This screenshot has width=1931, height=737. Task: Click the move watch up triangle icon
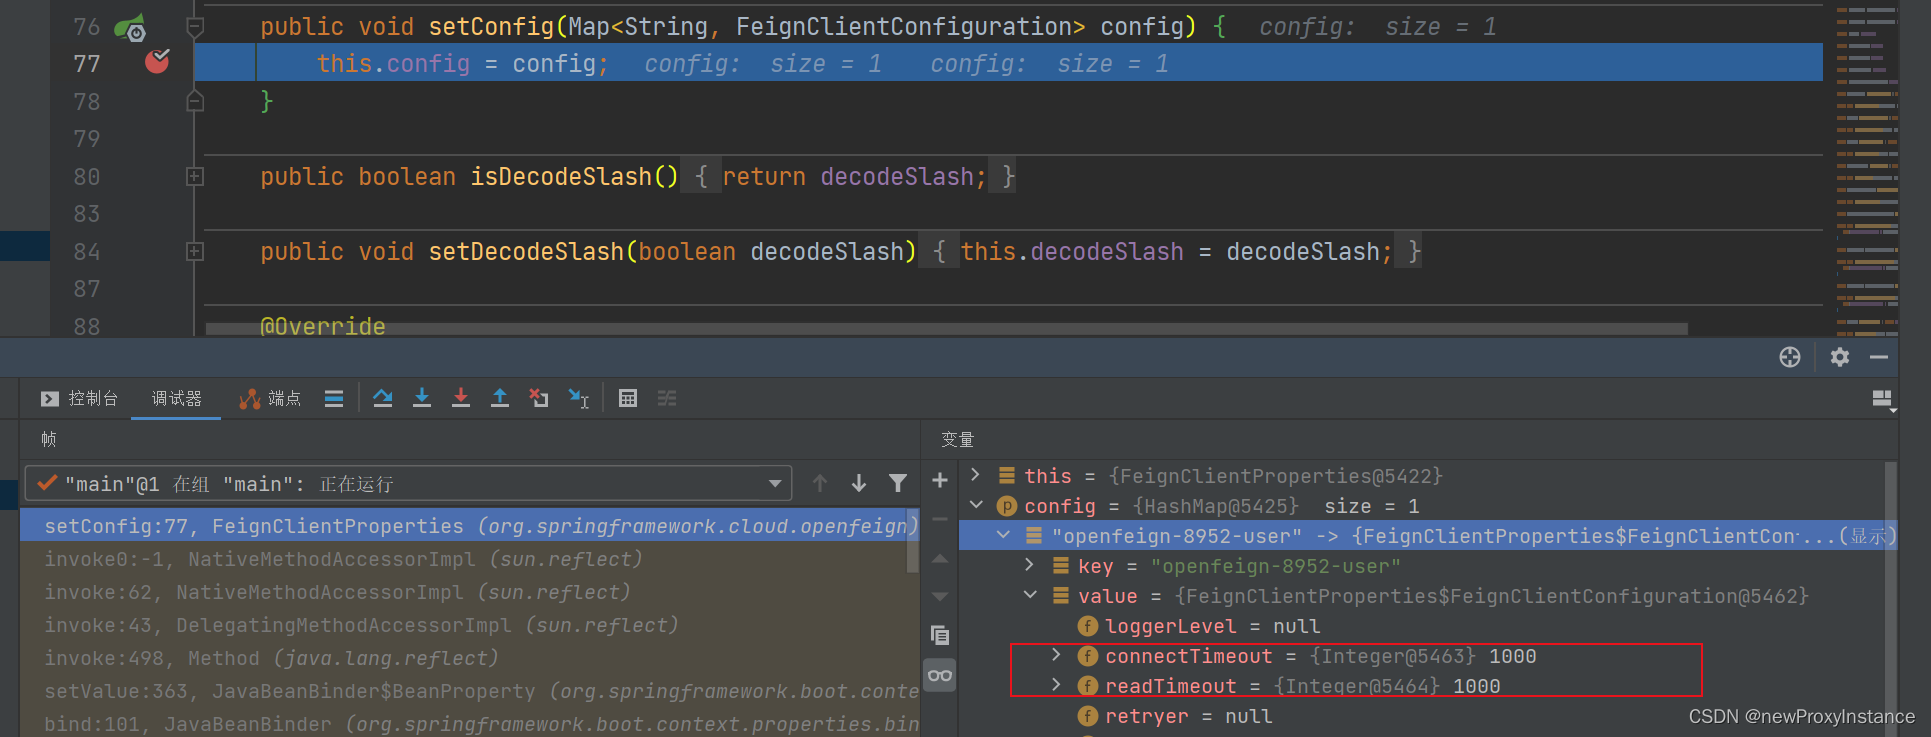coord(940,559)
